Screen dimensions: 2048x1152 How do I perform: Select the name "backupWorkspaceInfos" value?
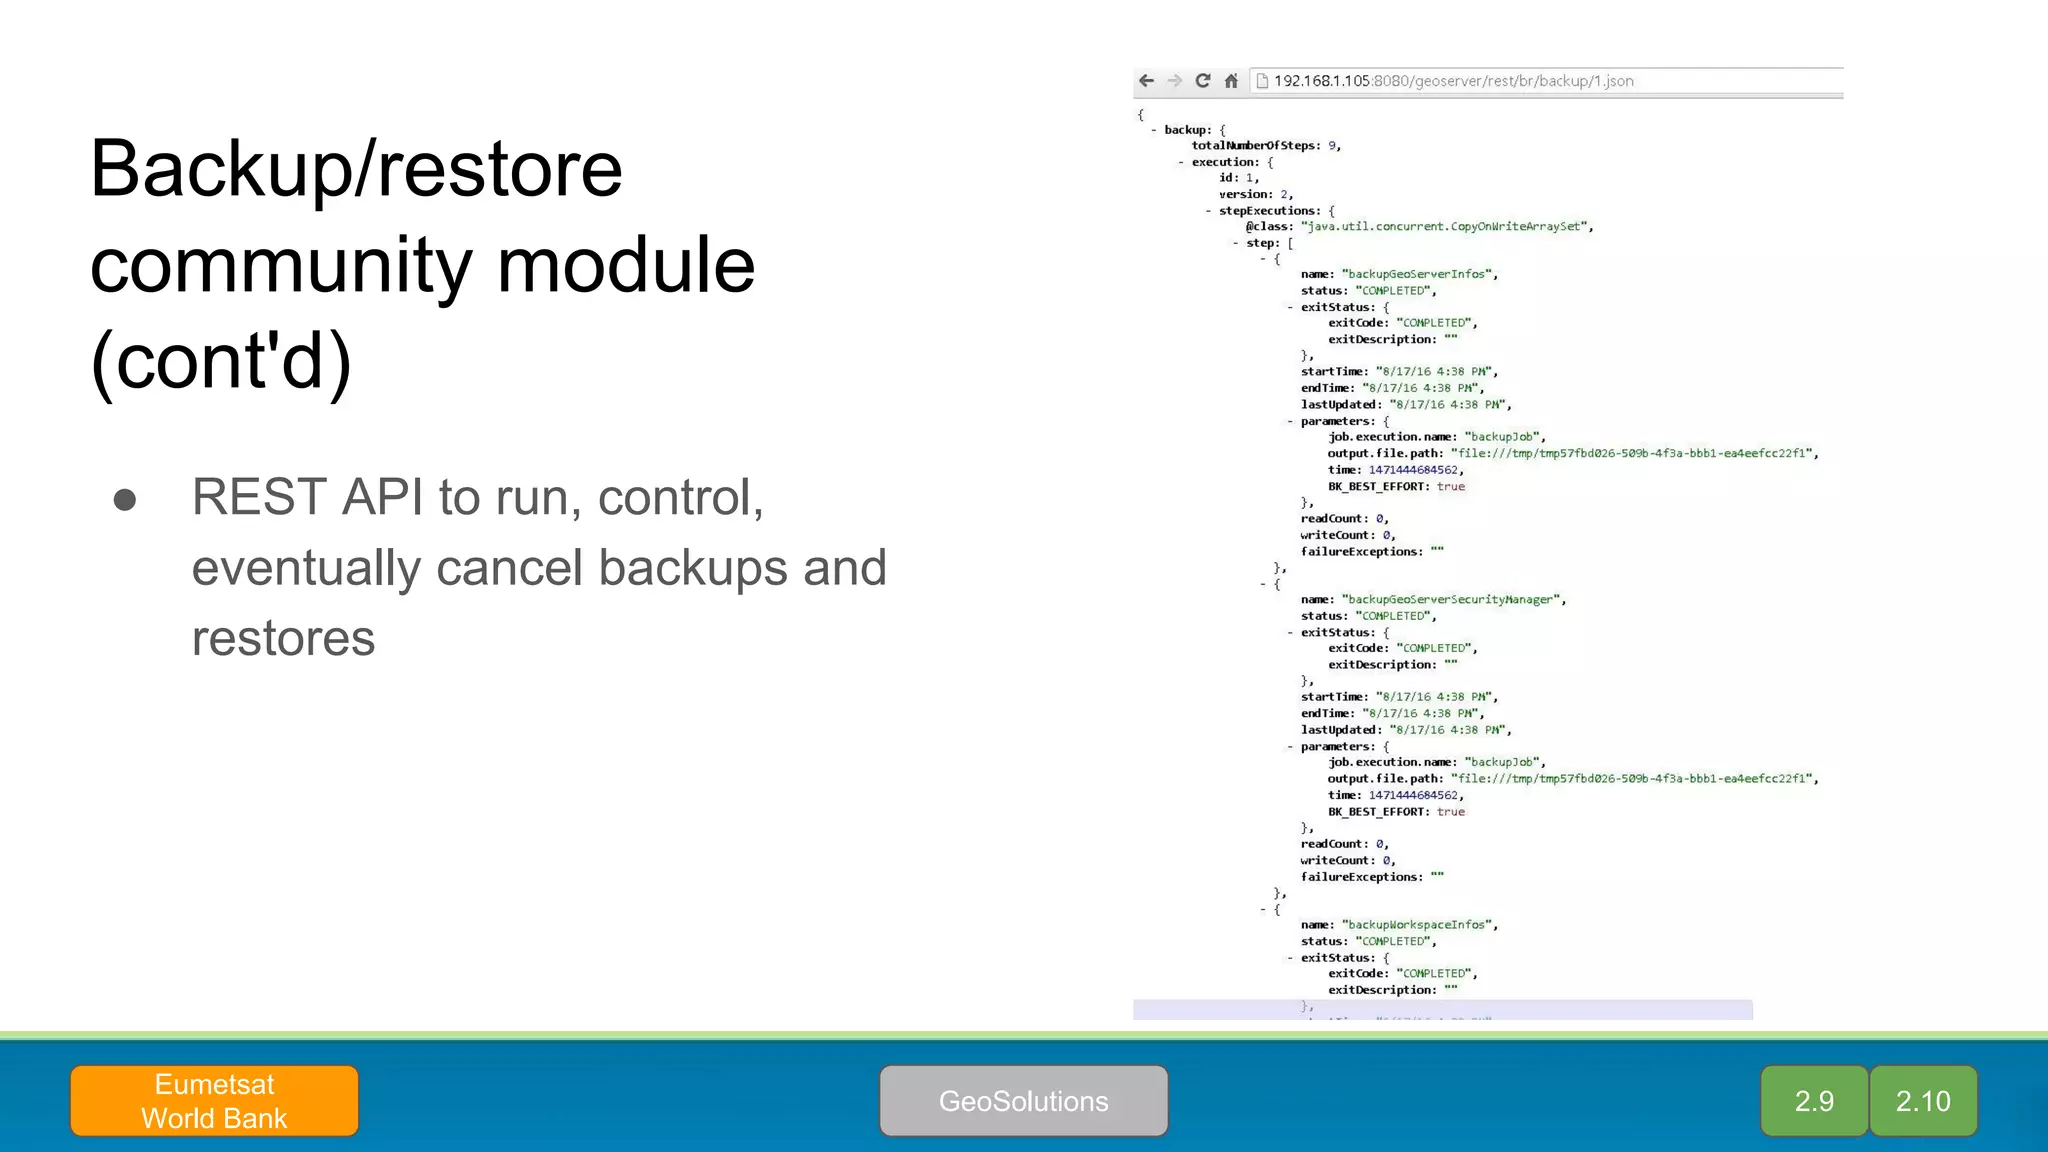pyautogui.click(x=1419, y=925)
